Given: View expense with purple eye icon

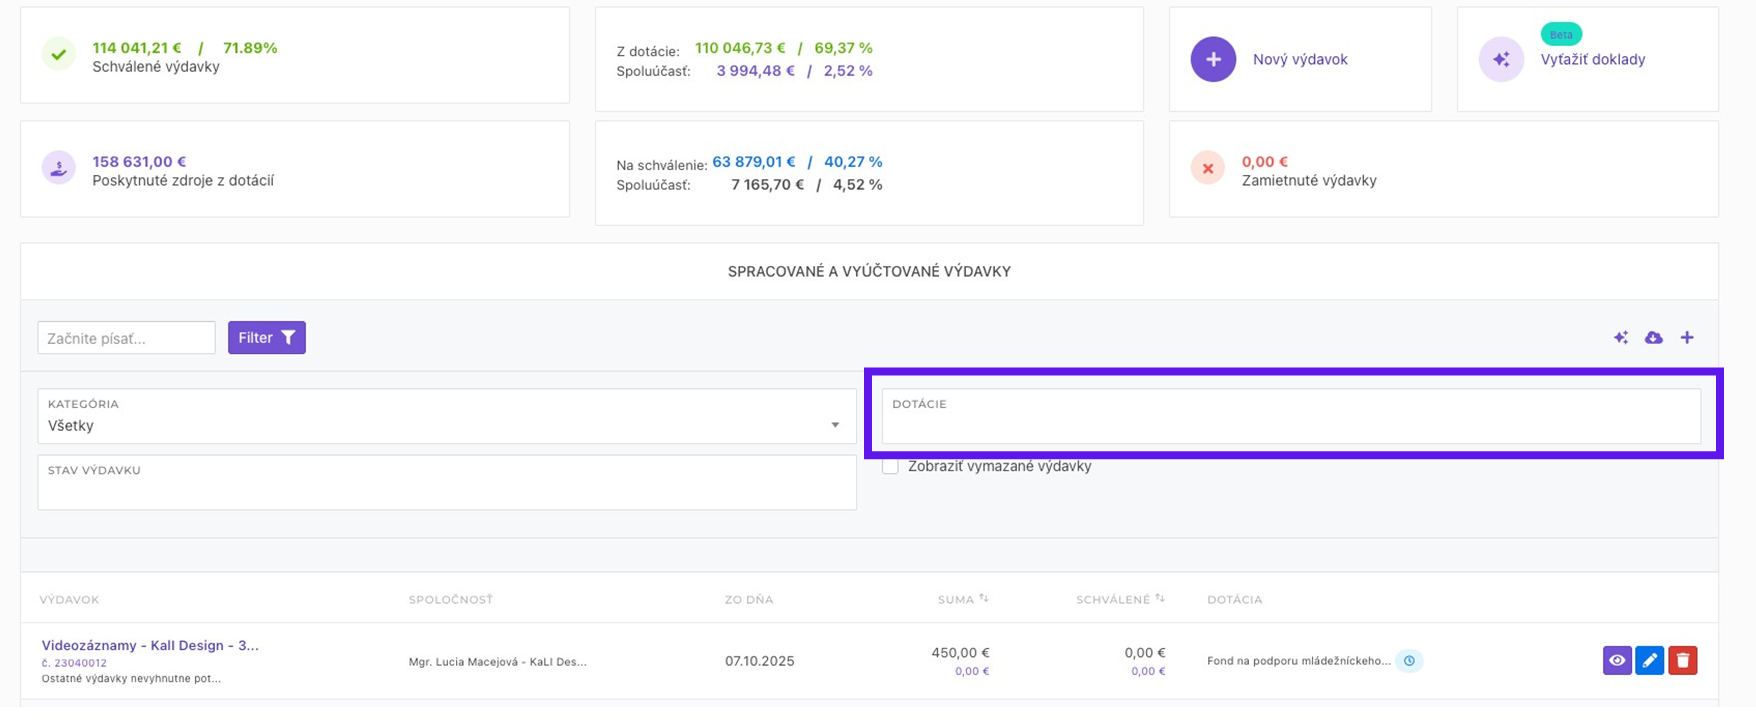Looking at the screenshot, I should point(1617,660).
